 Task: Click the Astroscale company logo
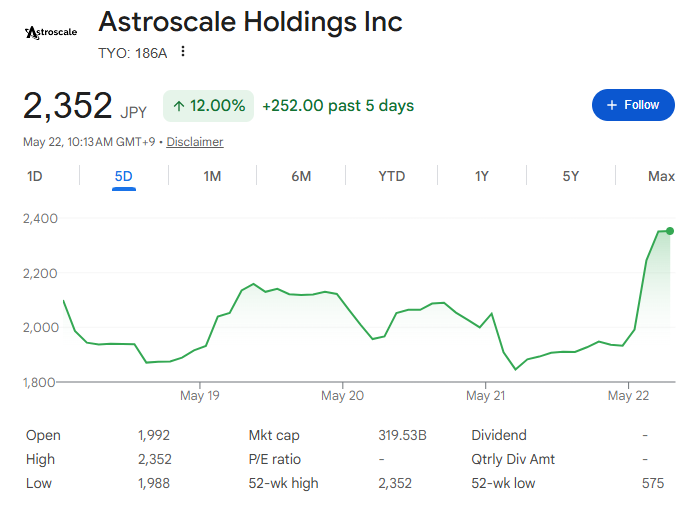(51, 33)
